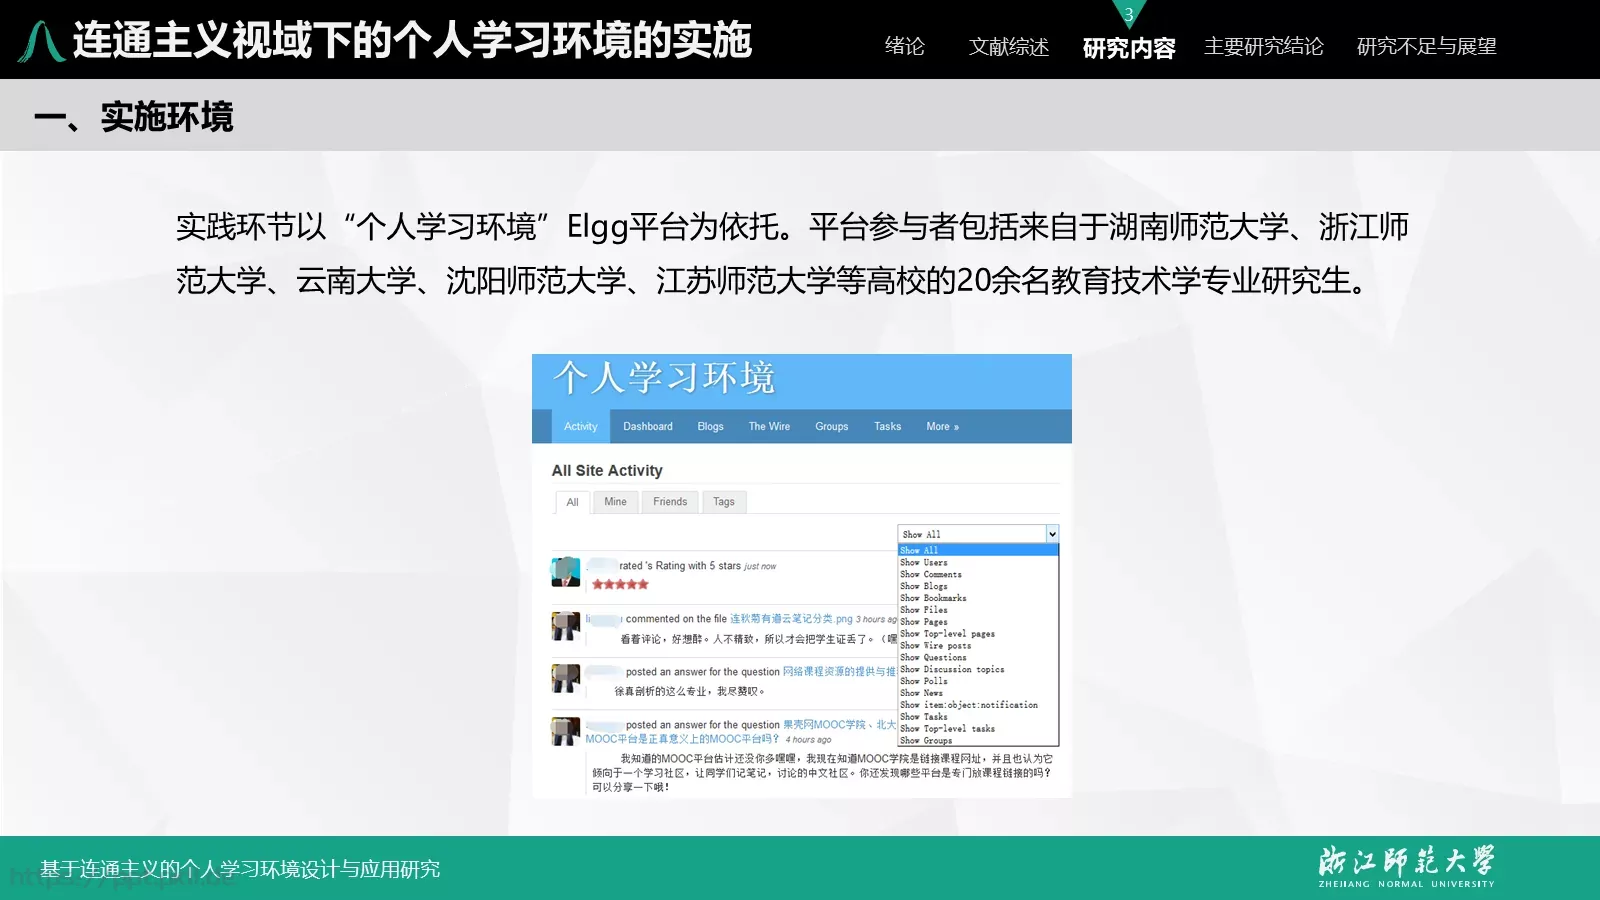Click the Zhejiang Normal University logo
Screen dimensions: 1600x900
click(x=1406, y=866)
